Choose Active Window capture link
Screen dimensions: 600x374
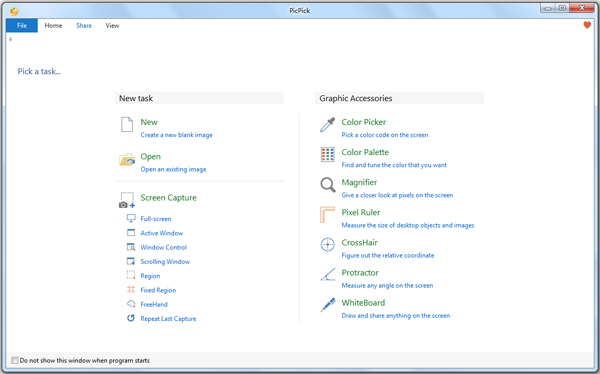click(x=161, y=233)
